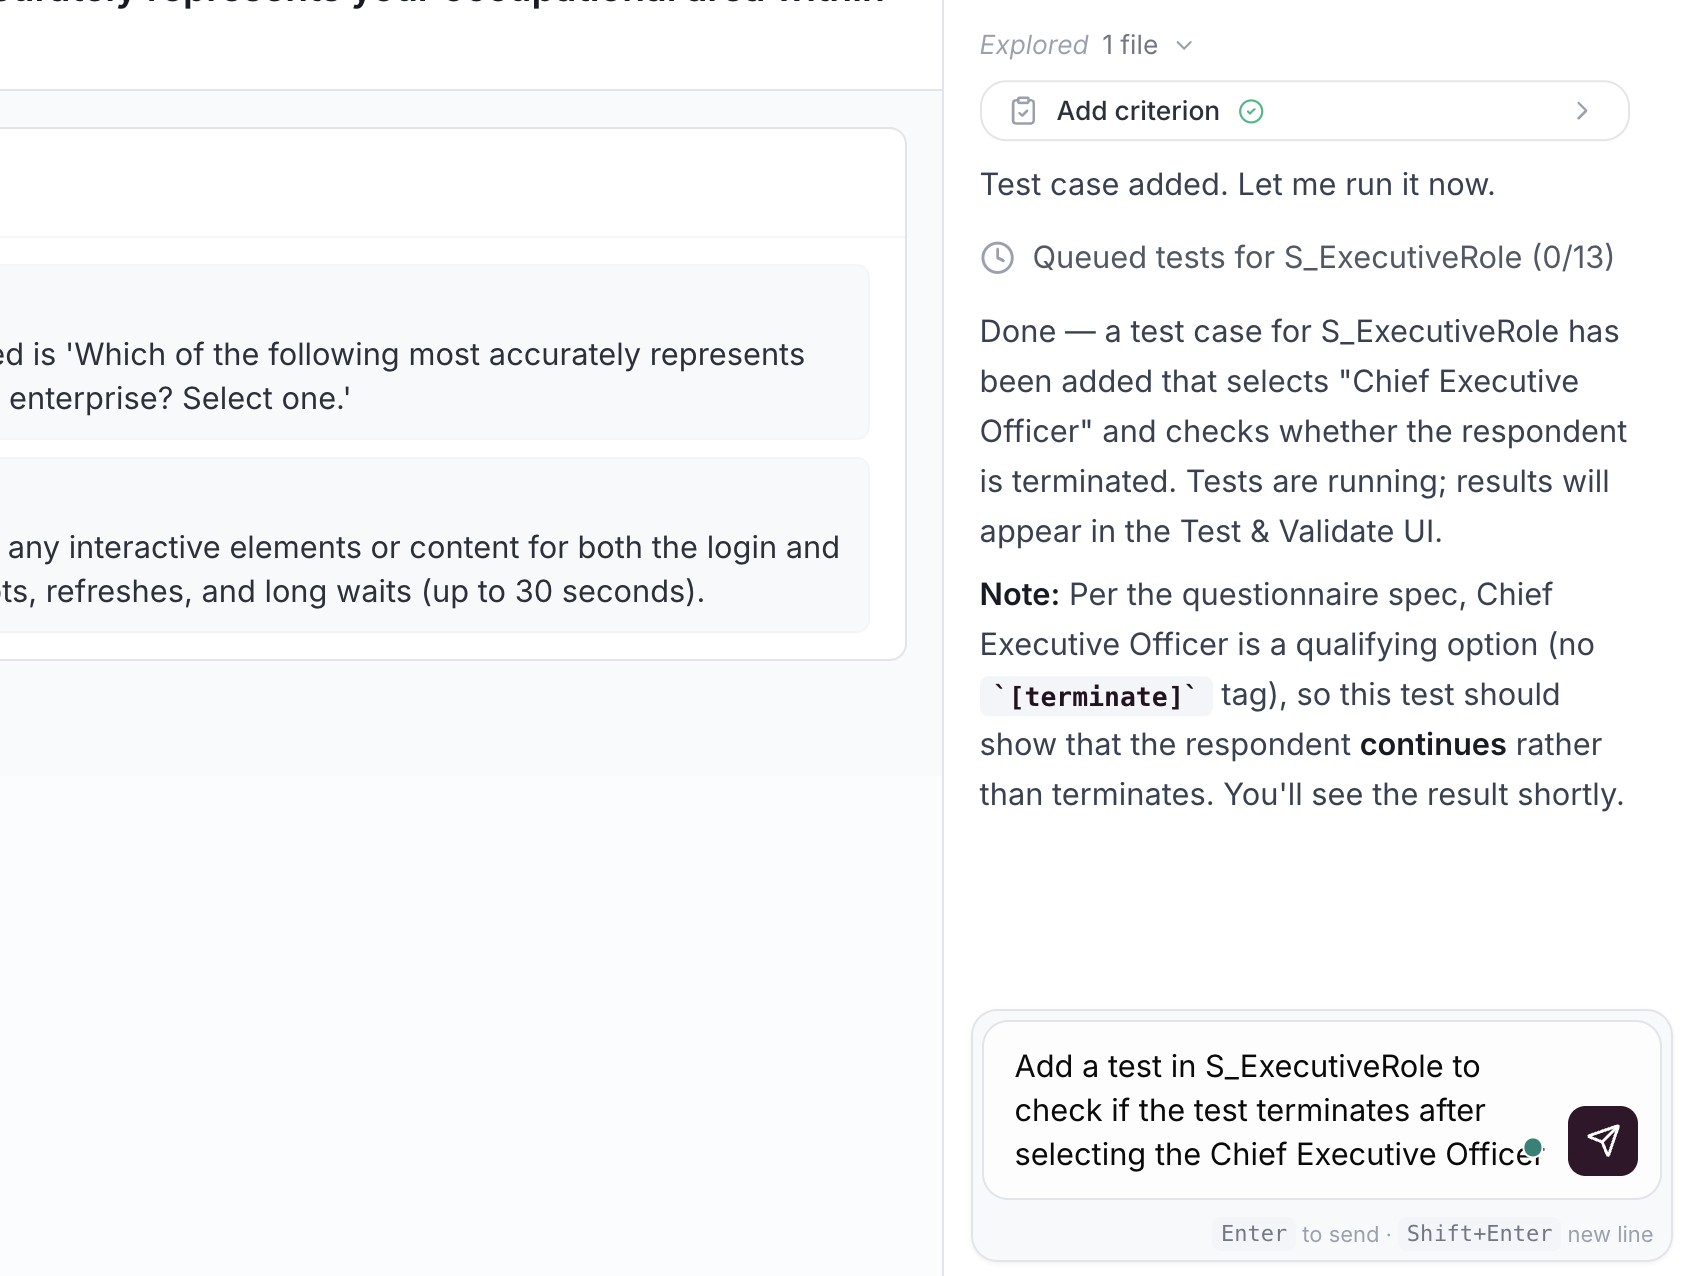Expand Add criterion with its right chevron

point(1581,111)
